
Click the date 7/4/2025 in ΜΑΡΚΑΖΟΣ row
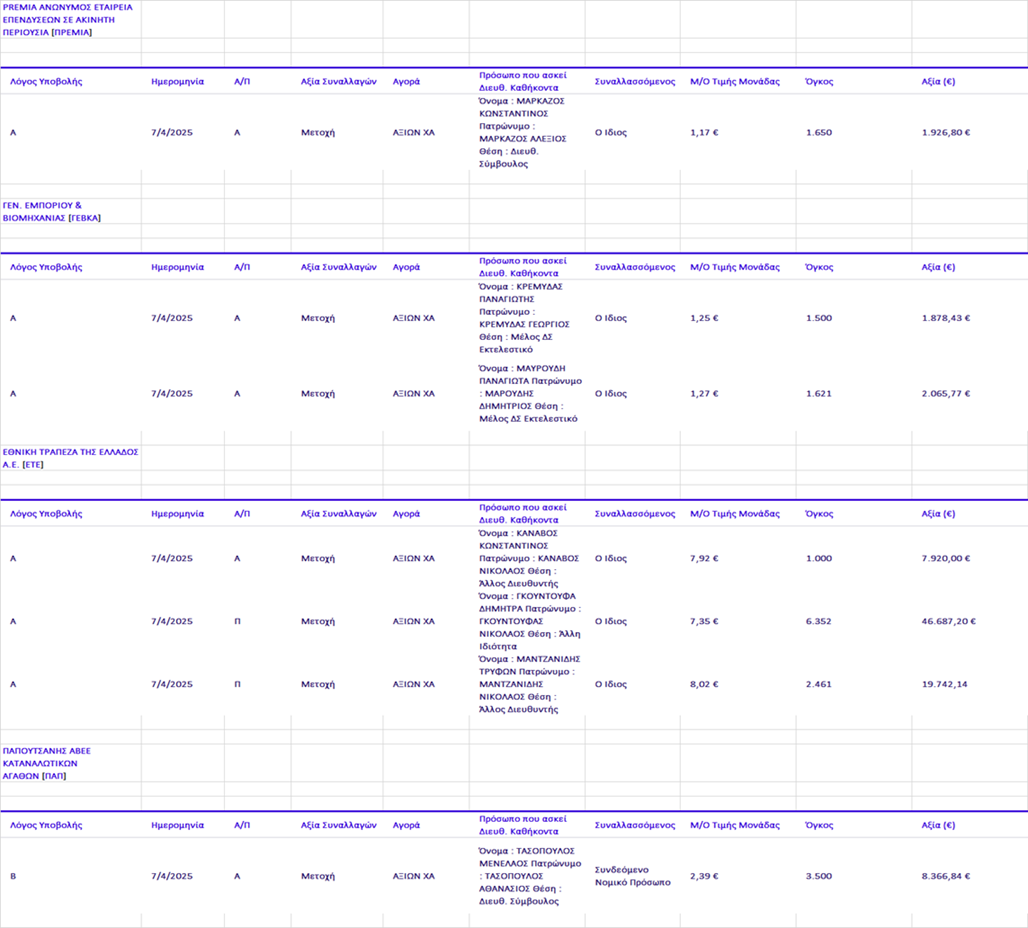click(172, 132)
